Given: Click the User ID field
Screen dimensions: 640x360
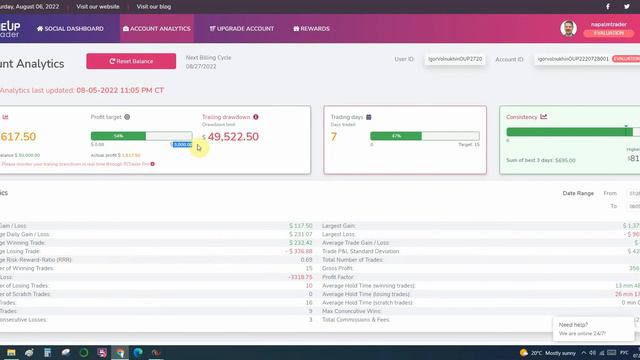Looking at the screenshot, I should (455, 59).
